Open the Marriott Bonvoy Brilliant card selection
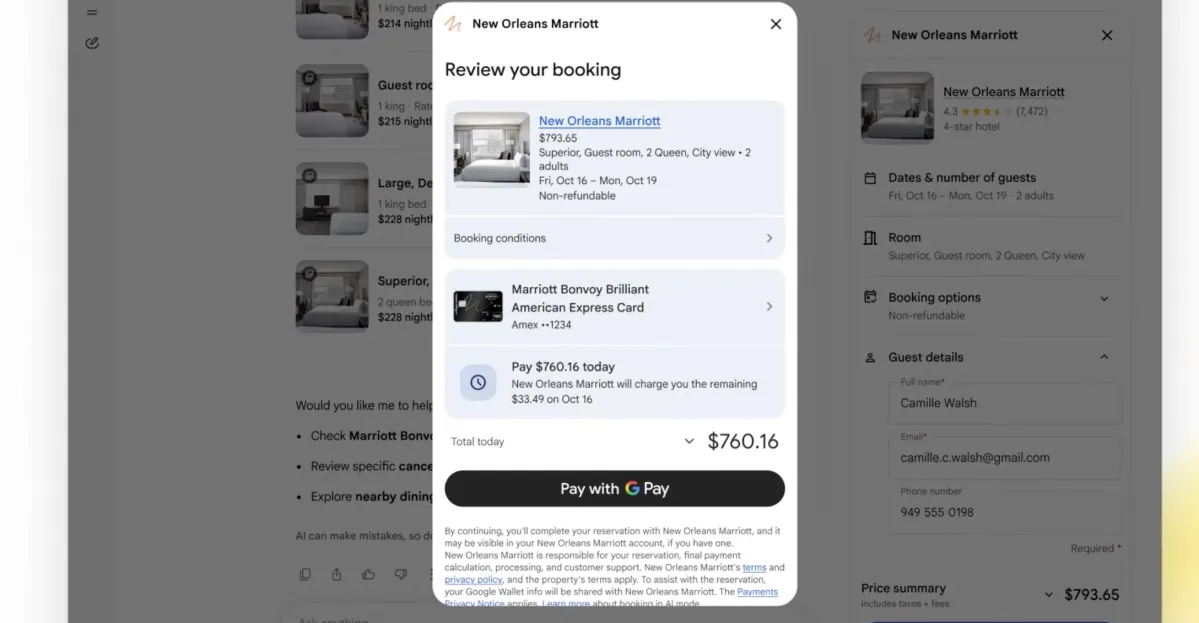The image size is (1199, 623). click(615, 307)
